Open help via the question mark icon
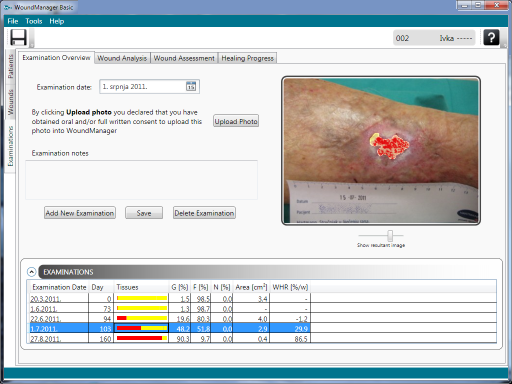 tap(491, 37)
